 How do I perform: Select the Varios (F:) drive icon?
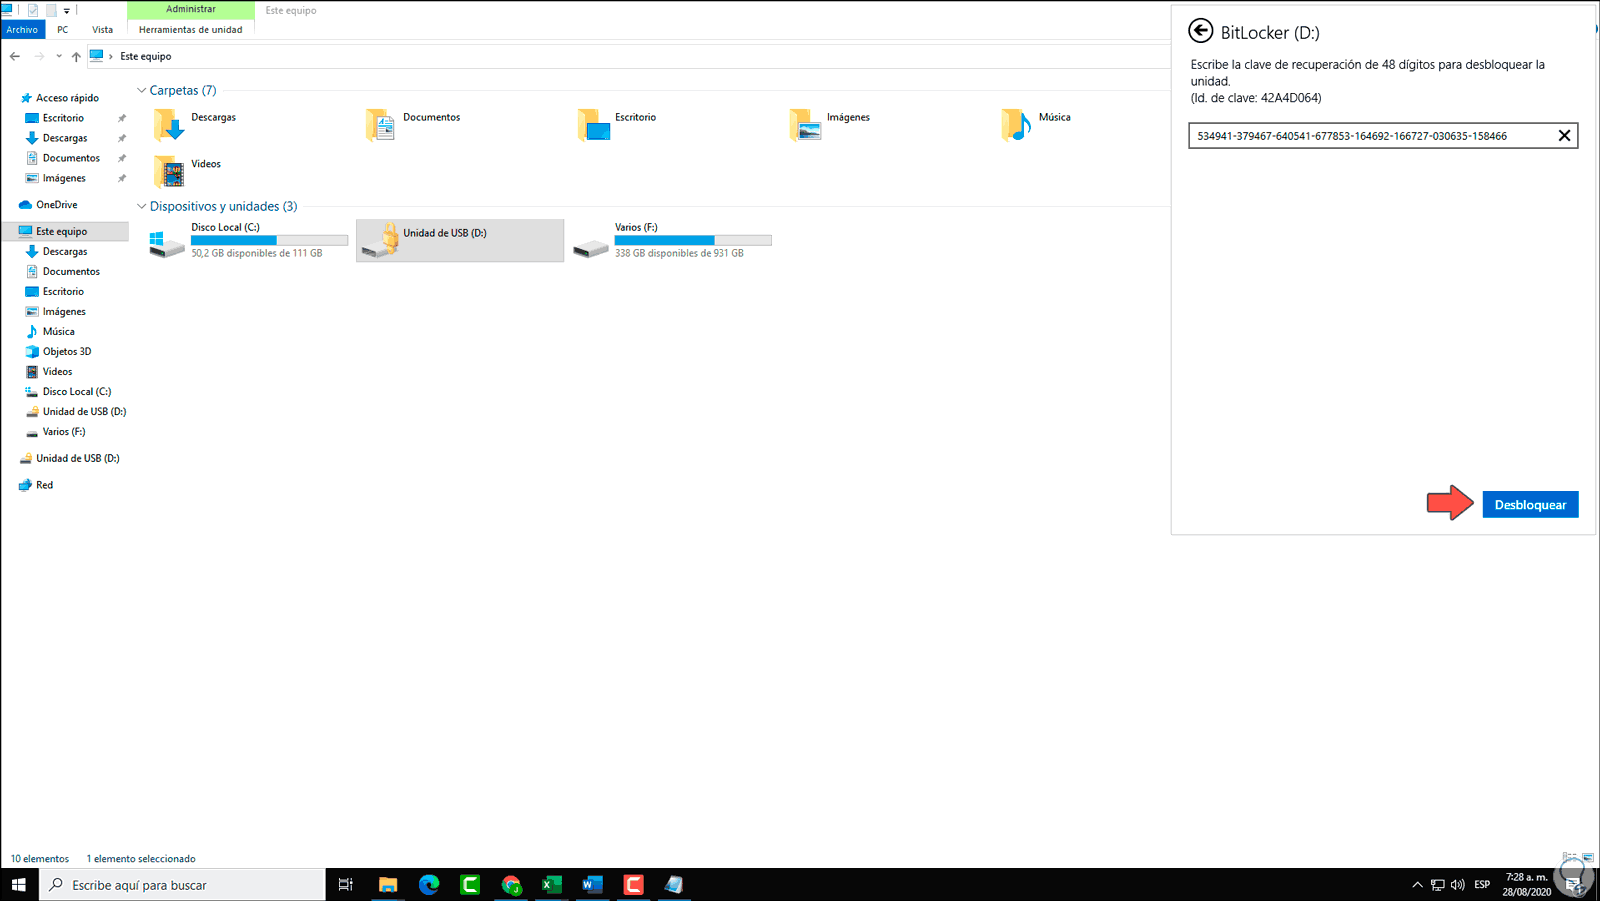(591, 246)
